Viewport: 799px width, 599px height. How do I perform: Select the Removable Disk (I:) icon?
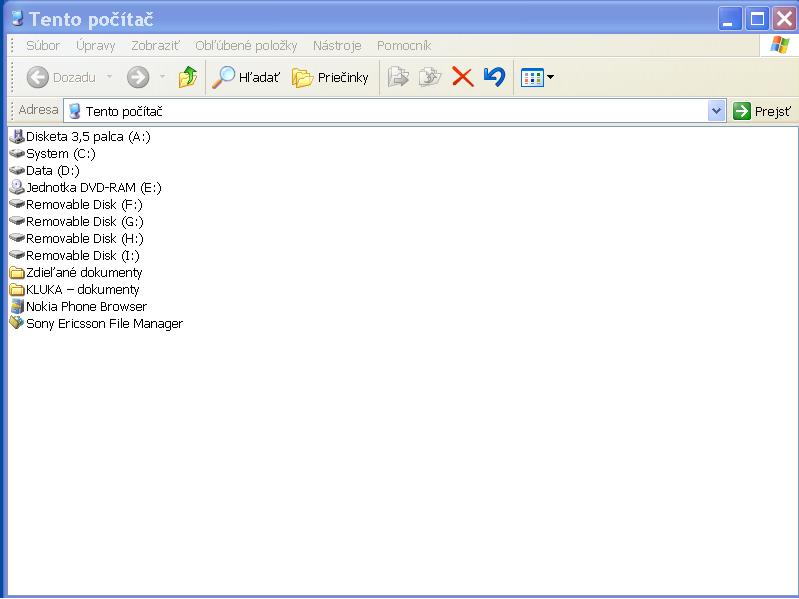tap(17, 255)
